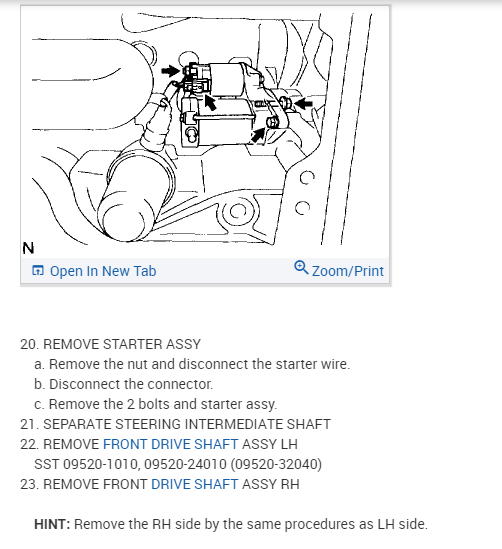Click the arrow pointing at the right-side starter bolt
Screen dimensions: 502x549
(x=304, y=104)
